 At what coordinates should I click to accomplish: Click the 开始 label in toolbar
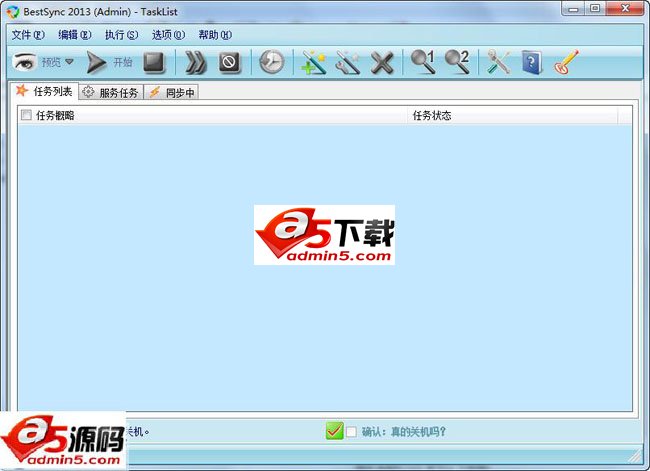click(123, 62)
